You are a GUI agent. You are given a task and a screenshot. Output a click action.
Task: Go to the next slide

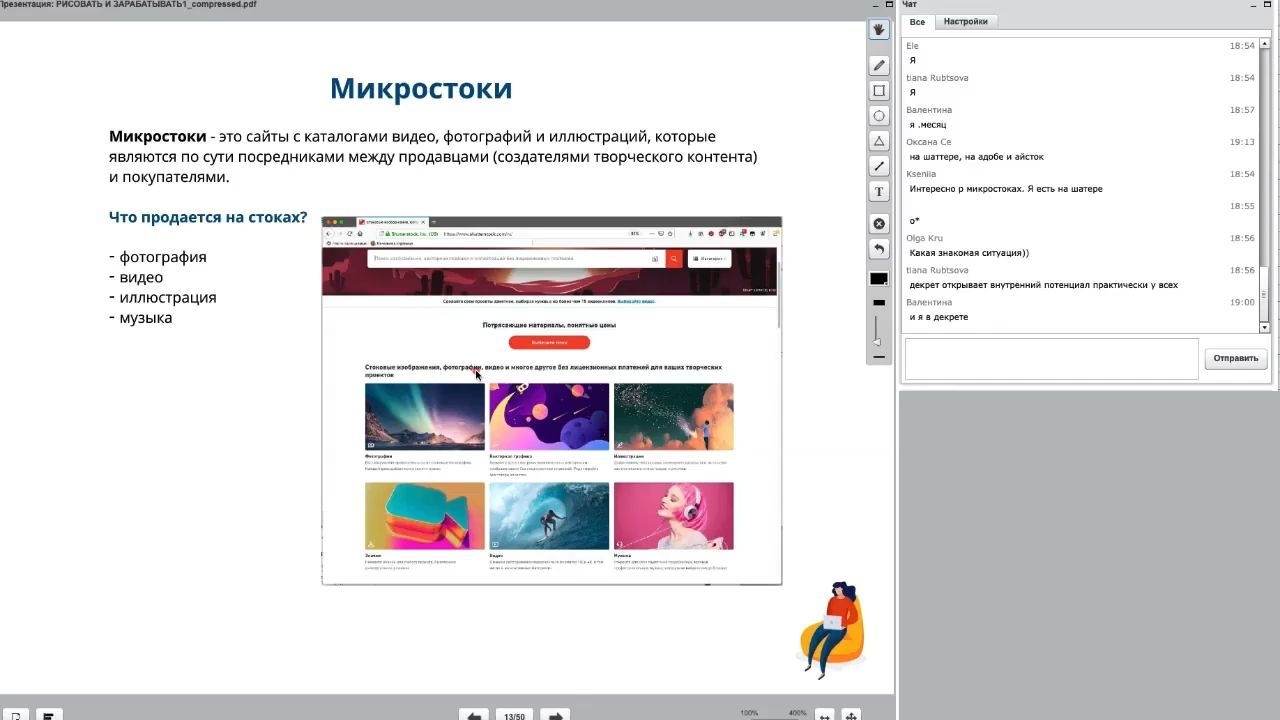(555, 715)
